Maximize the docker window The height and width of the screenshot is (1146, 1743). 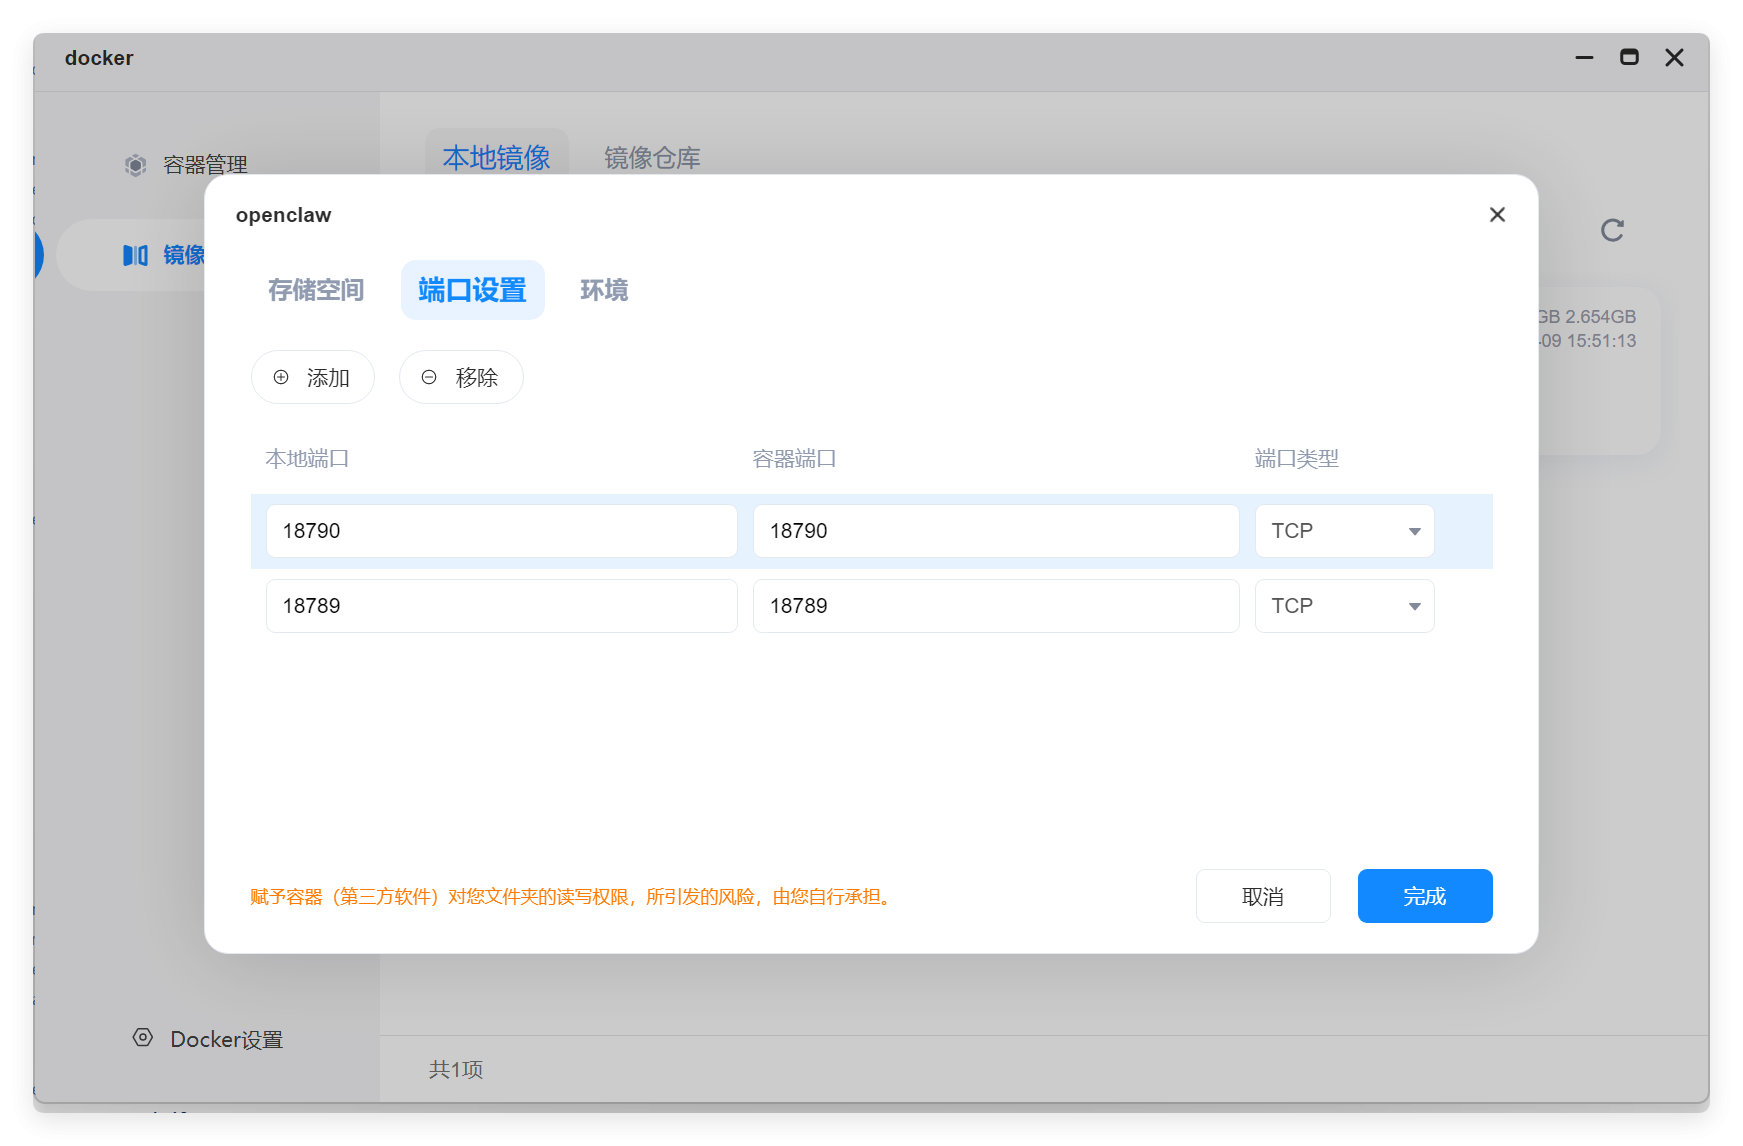1629,58
